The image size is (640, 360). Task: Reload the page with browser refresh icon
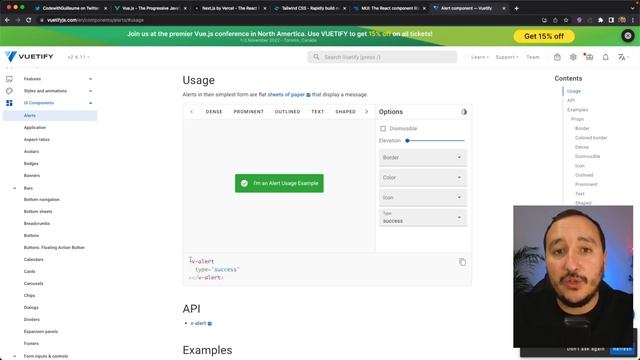(29, 20)
